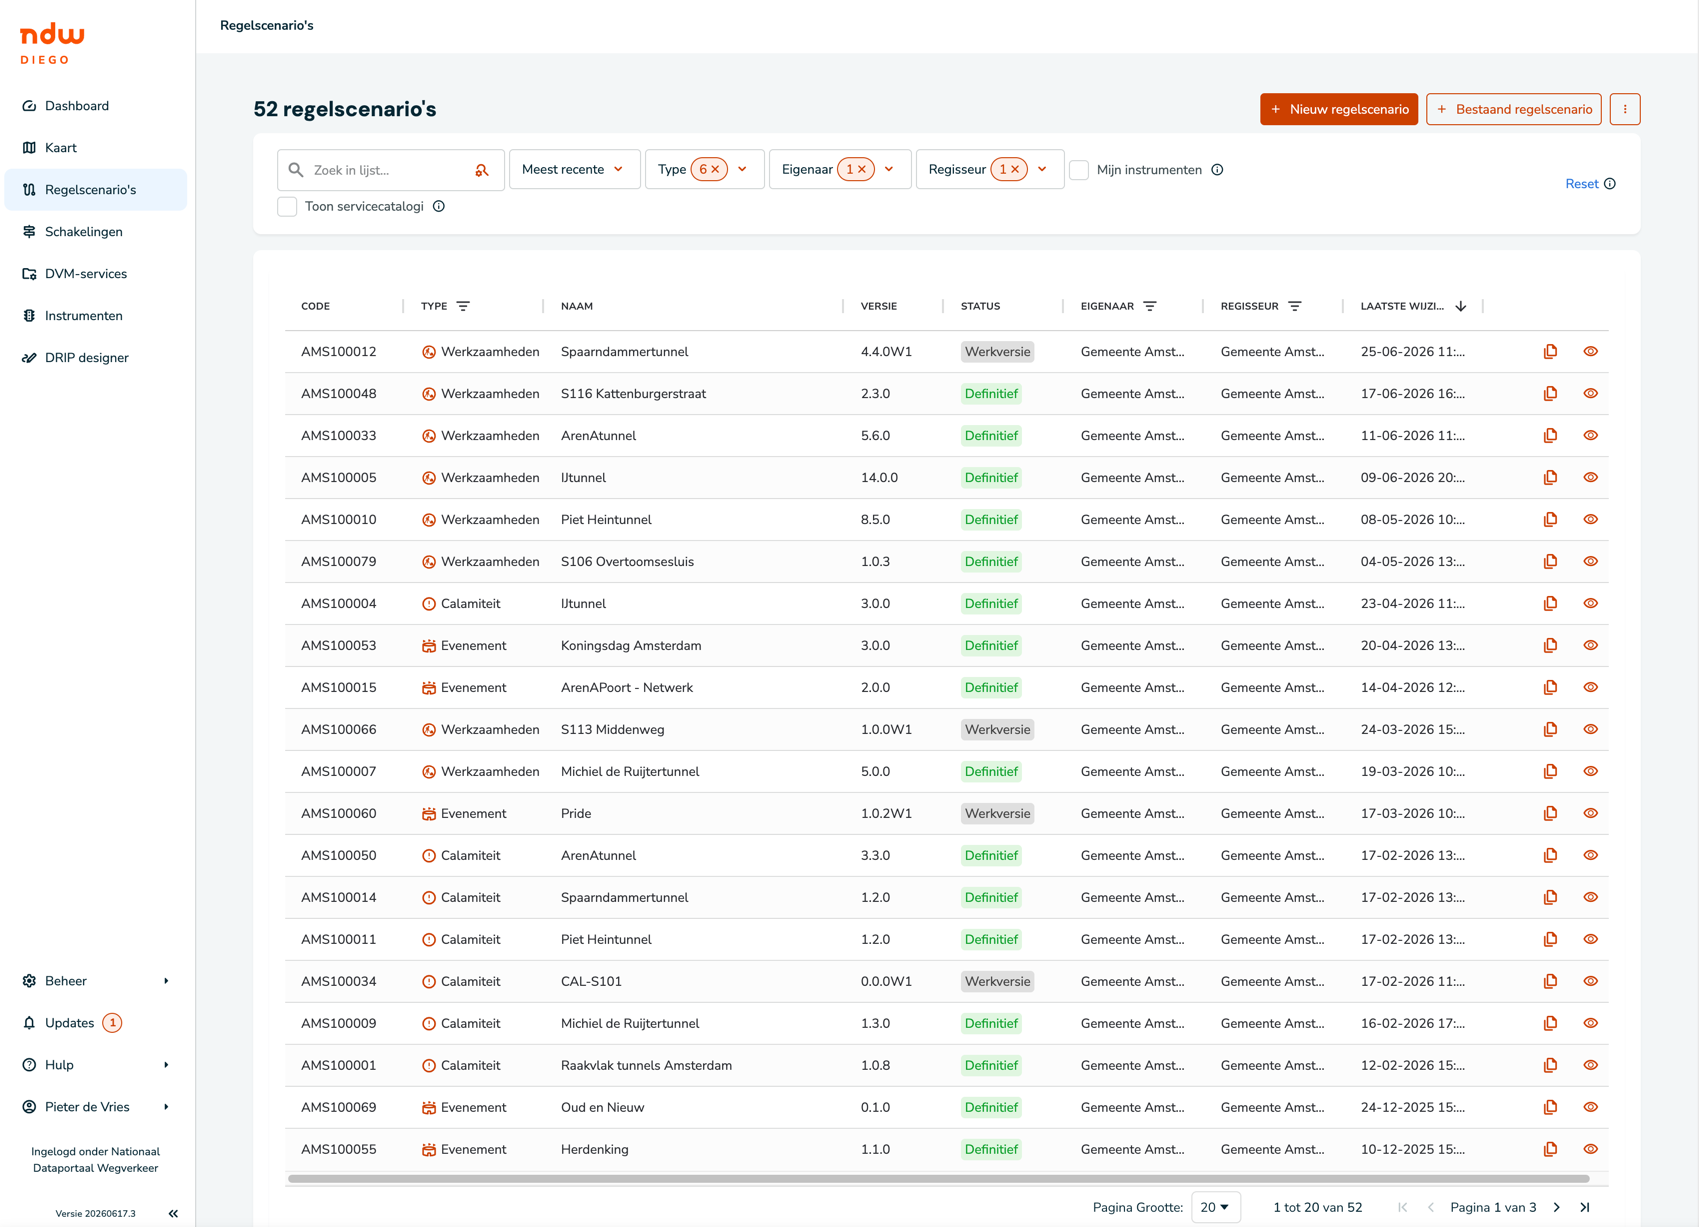Collapse the sidebar with double chevron
This screenshot has width=1699, height=1227.
pos(173,1213)
